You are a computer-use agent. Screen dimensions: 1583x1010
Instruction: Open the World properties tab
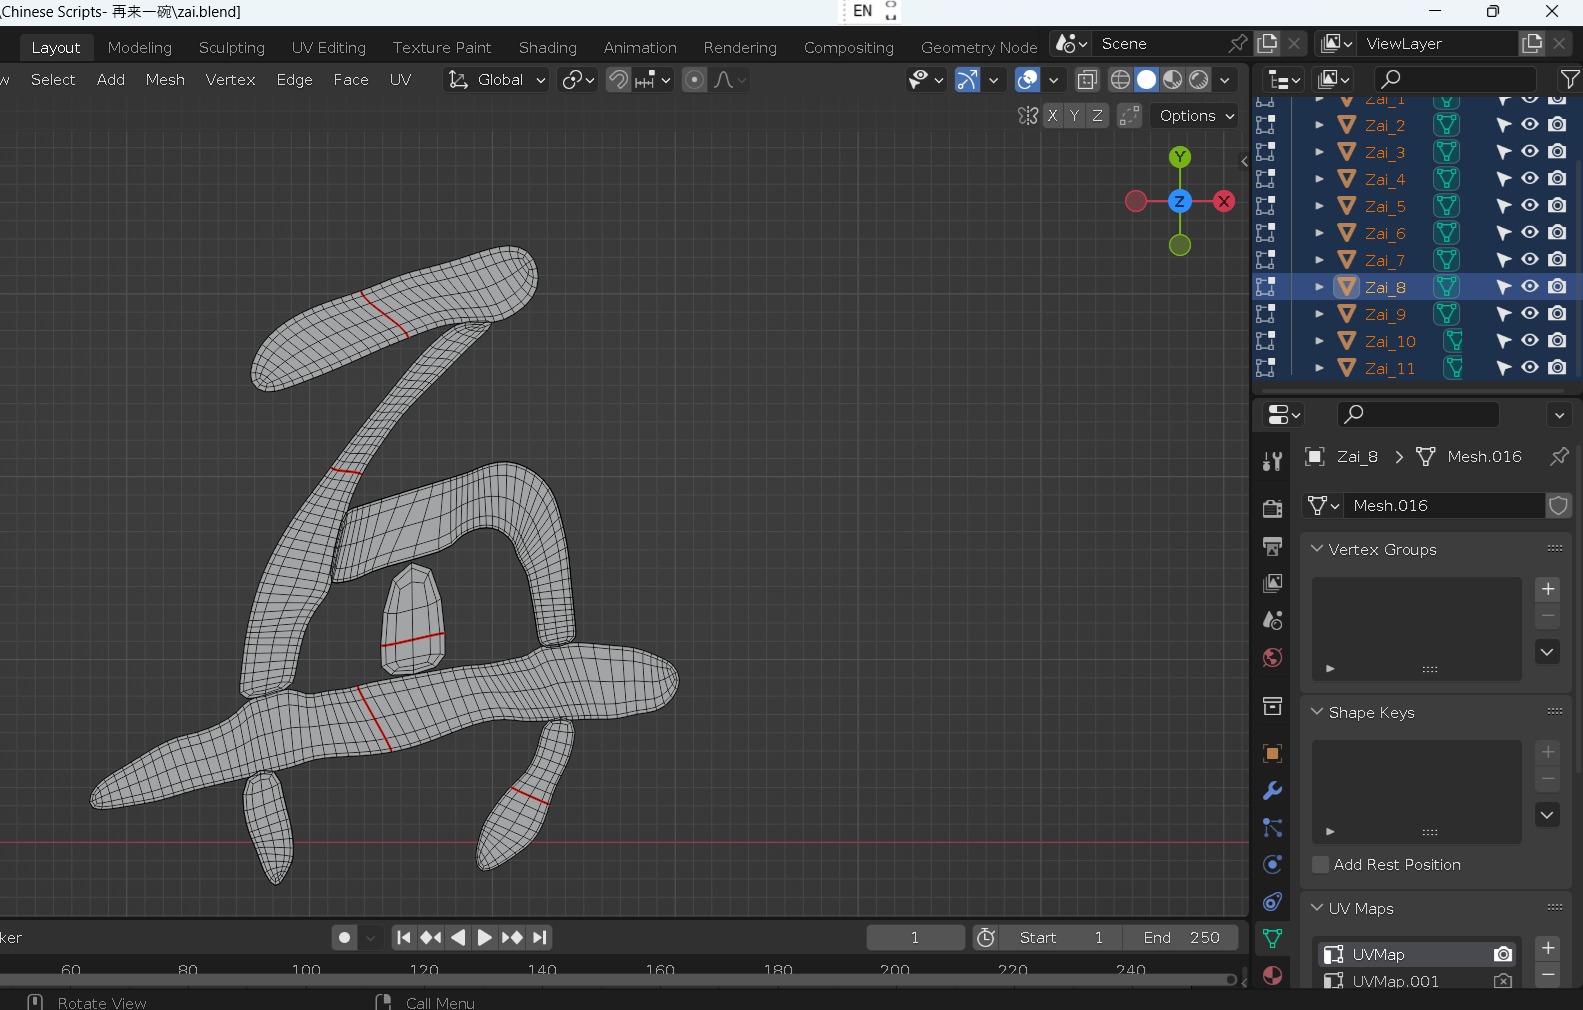pyautogui.click(x=1272, y=657)
